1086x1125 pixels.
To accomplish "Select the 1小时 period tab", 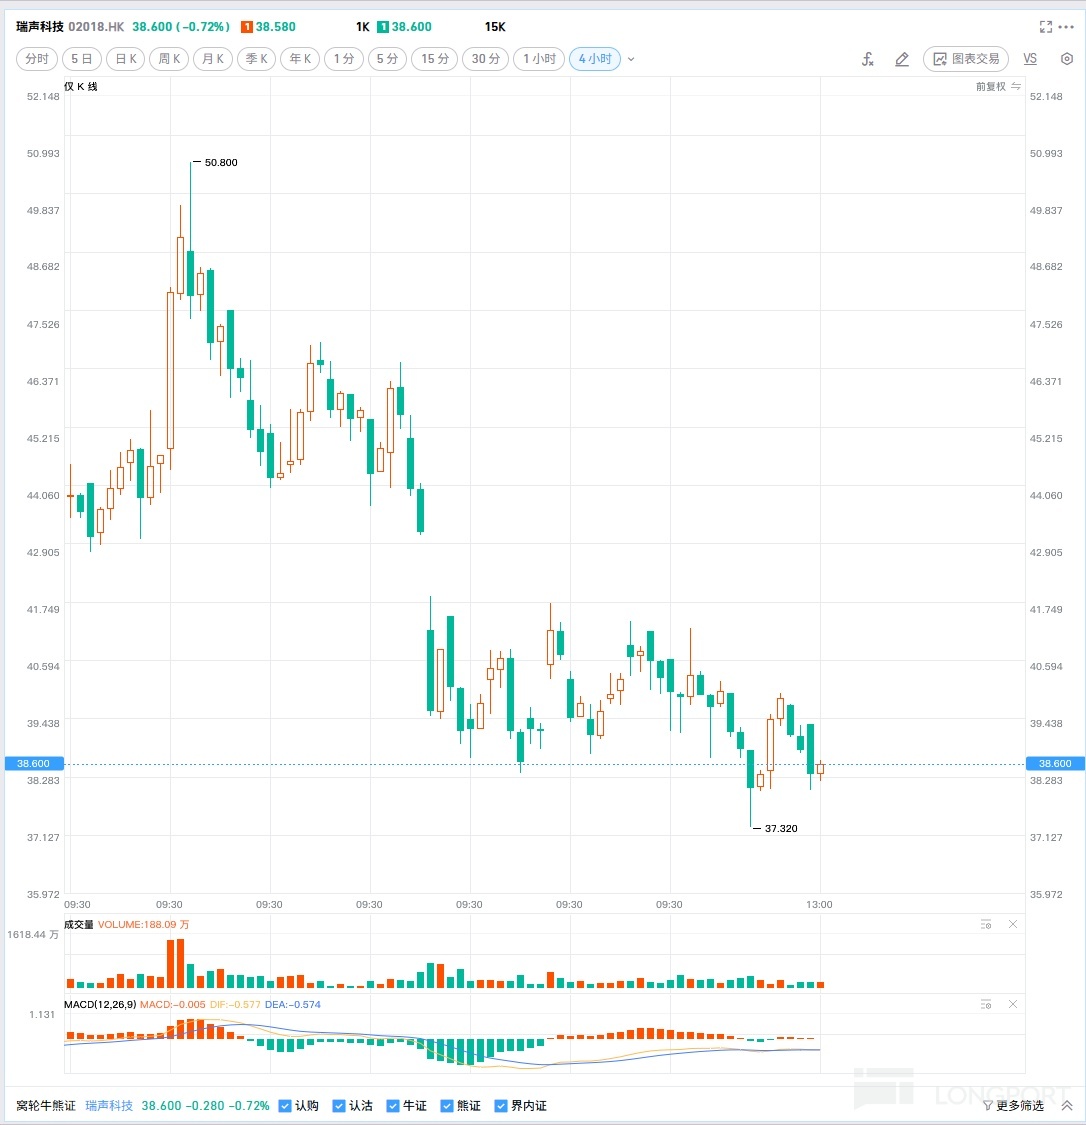I will pyautogui.click(x=539, y=59).
